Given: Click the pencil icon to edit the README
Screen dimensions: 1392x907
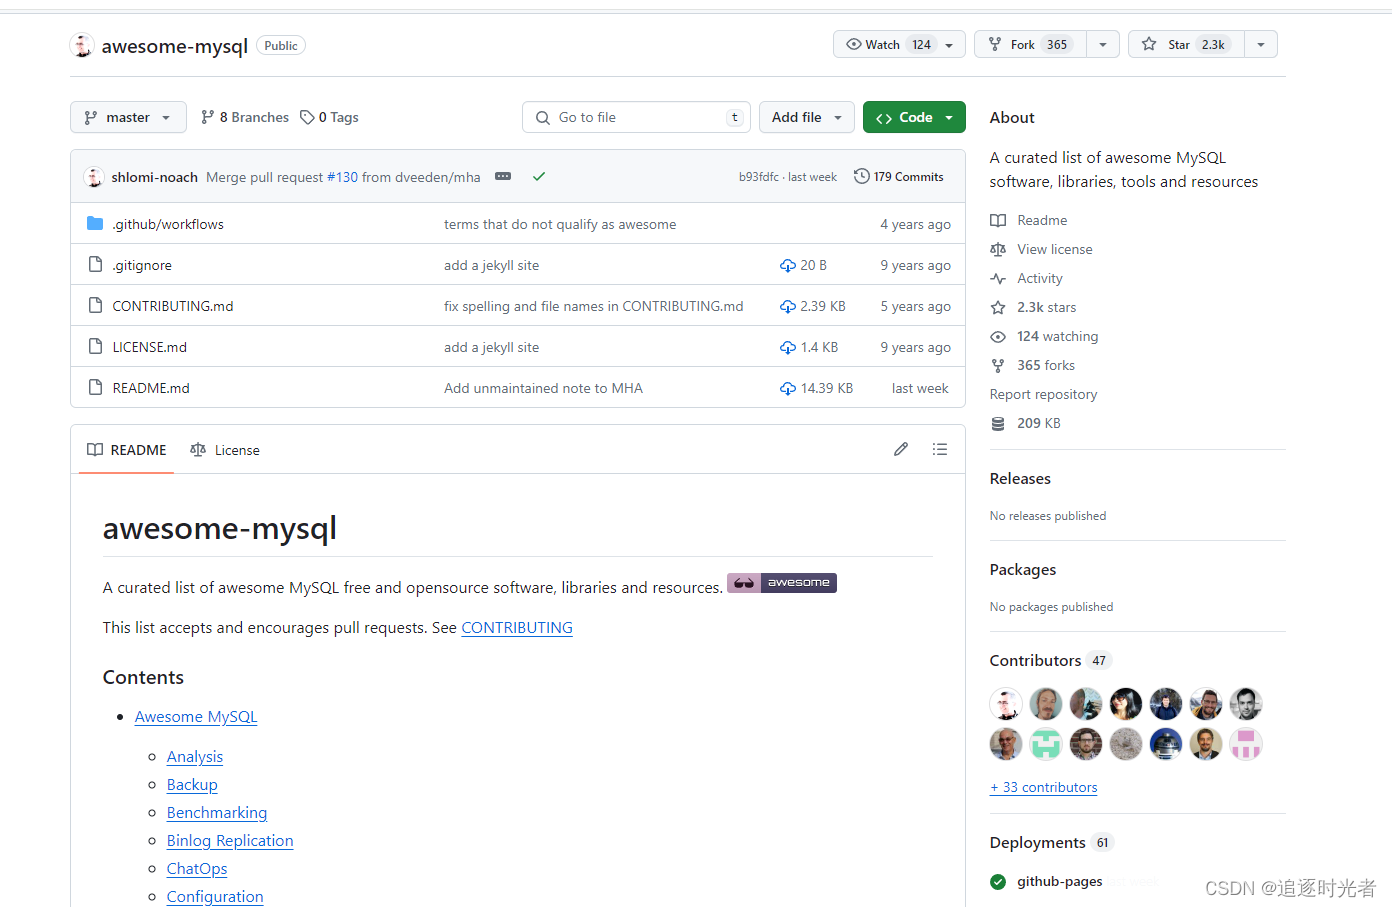Looking at the screenshot, I should (901, 449).
